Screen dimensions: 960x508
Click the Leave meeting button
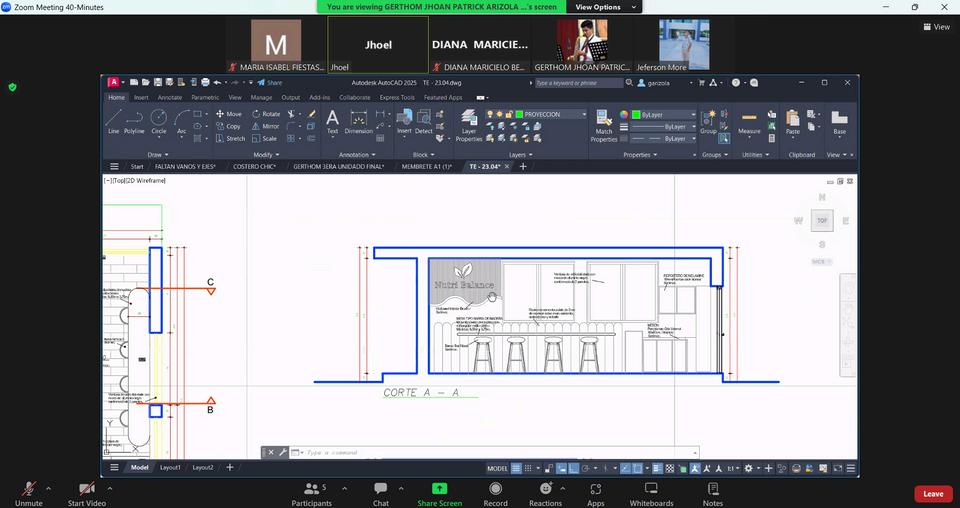click(933, 493)
